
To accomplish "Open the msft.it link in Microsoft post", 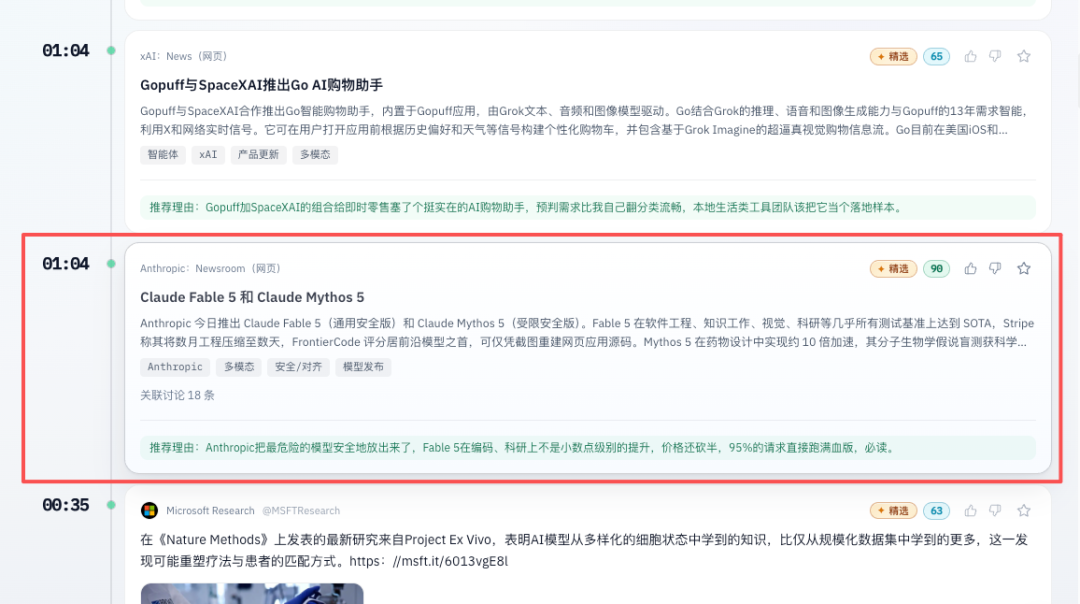I will [x=428, y=561].
